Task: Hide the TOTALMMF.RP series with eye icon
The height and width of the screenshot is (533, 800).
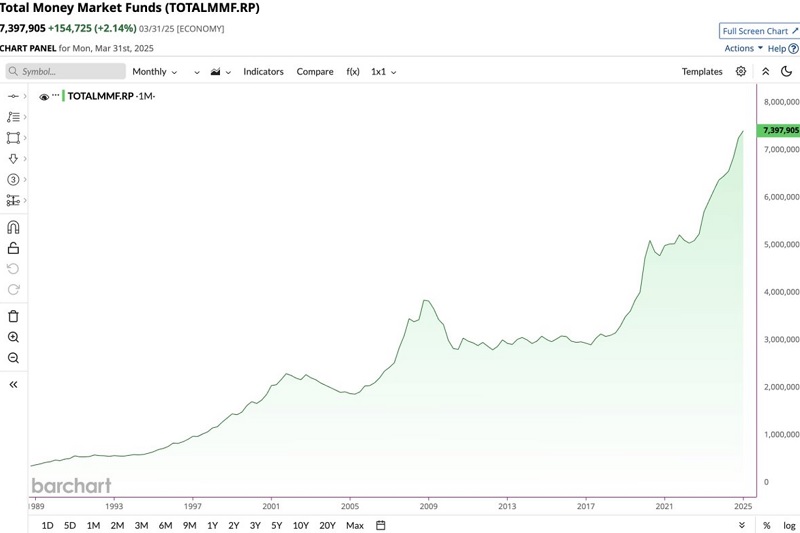Action: click(44, 97)
